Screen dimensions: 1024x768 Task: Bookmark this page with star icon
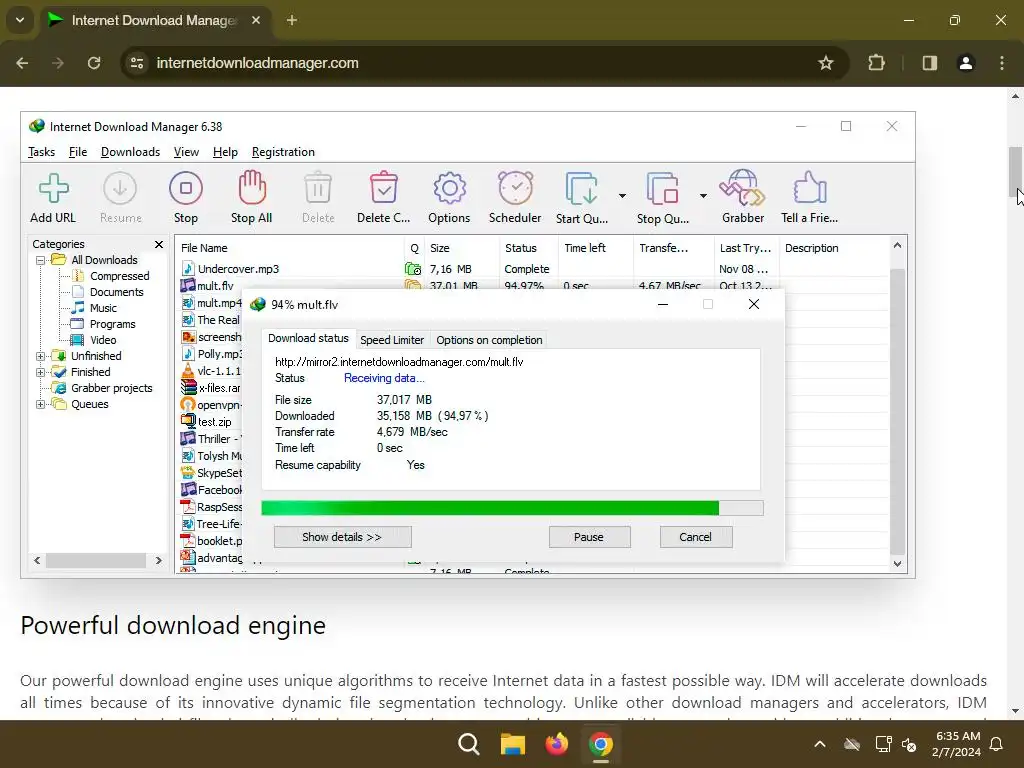click(826, 63)
